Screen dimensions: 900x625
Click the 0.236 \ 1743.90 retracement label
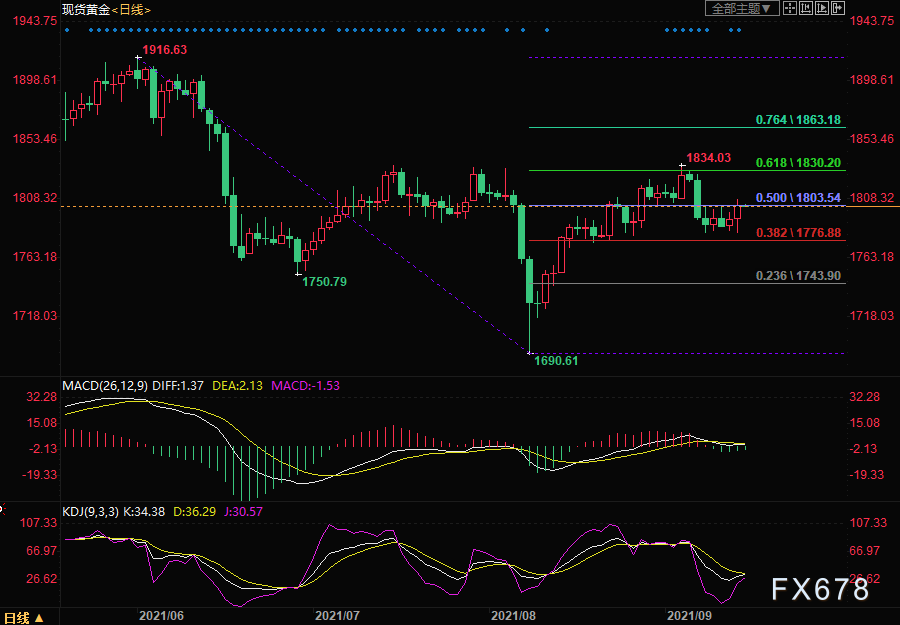798,275
